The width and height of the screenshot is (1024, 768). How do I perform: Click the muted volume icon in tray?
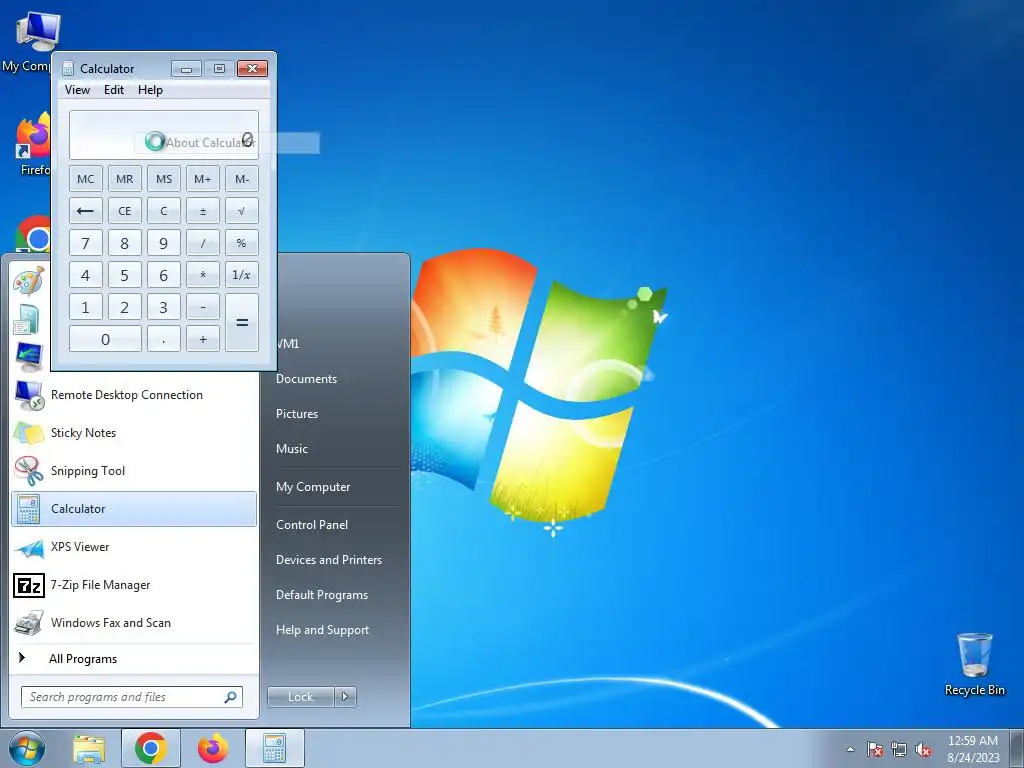923,750
